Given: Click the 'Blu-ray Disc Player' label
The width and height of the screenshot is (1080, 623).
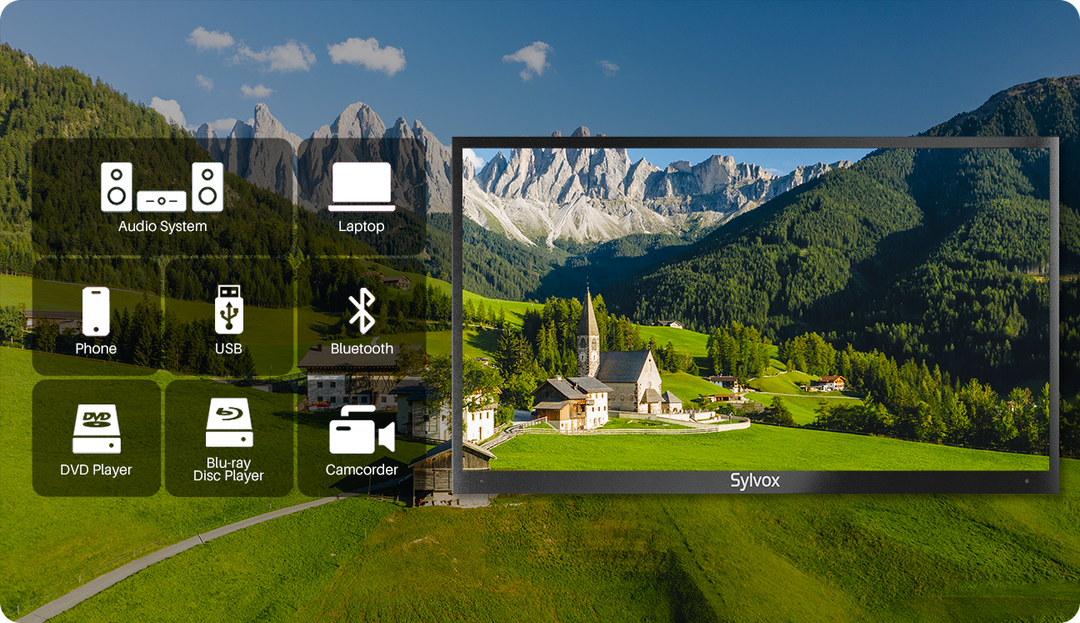Looking at the screenshot, I should click(229, 470).
